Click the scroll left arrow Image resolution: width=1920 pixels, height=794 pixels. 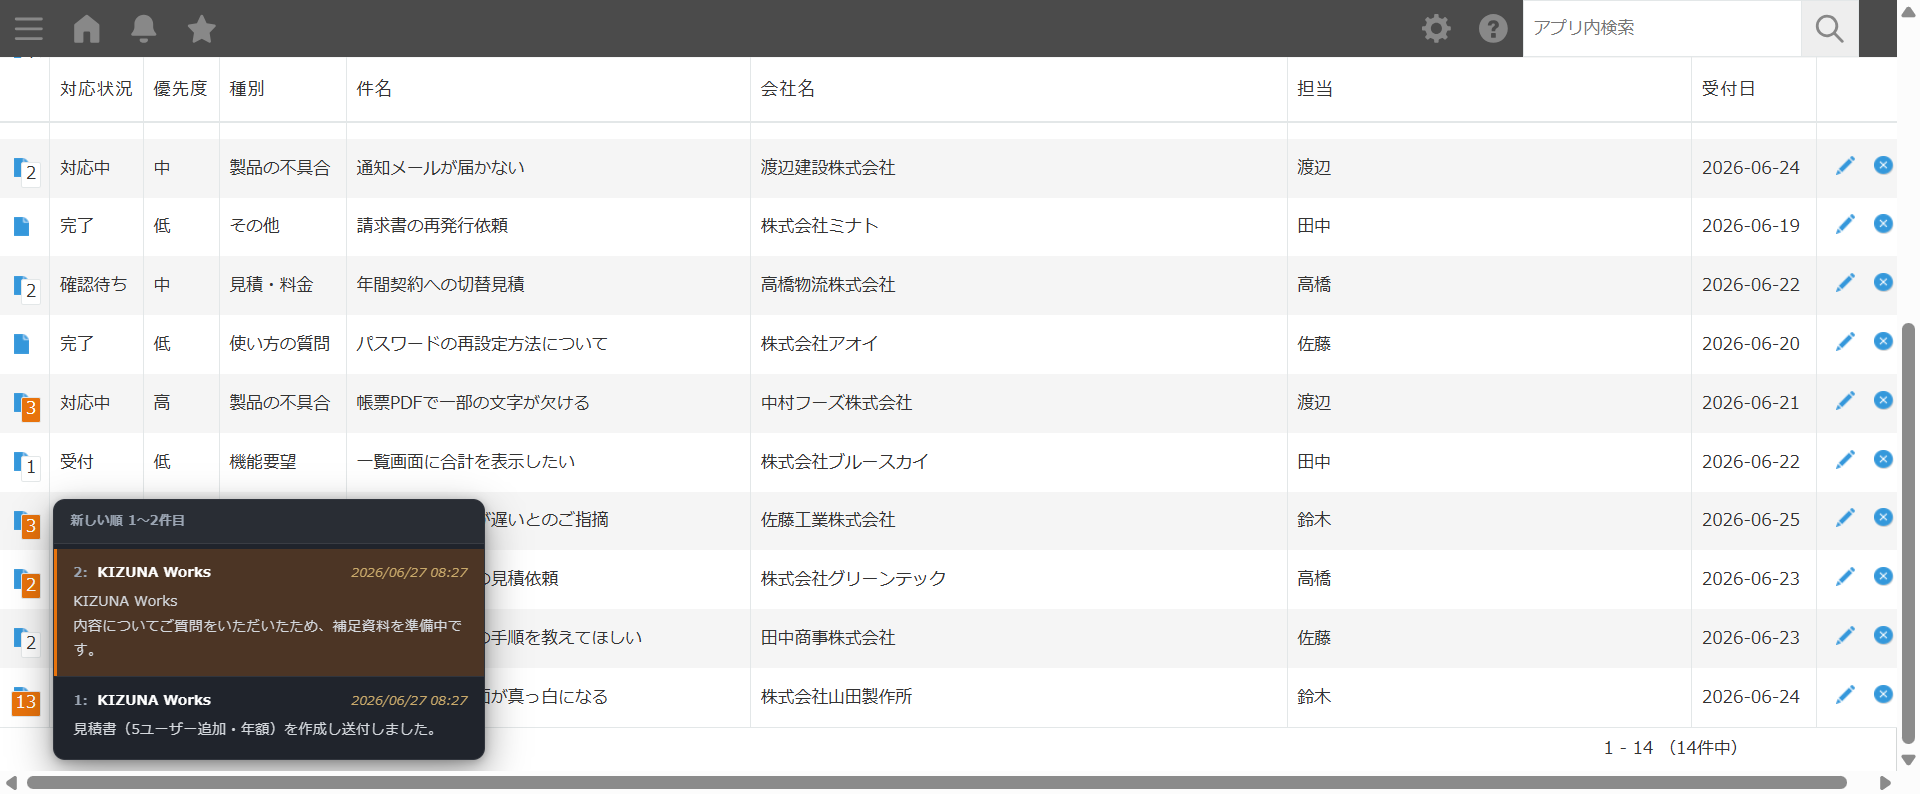(x=11, y=782)
